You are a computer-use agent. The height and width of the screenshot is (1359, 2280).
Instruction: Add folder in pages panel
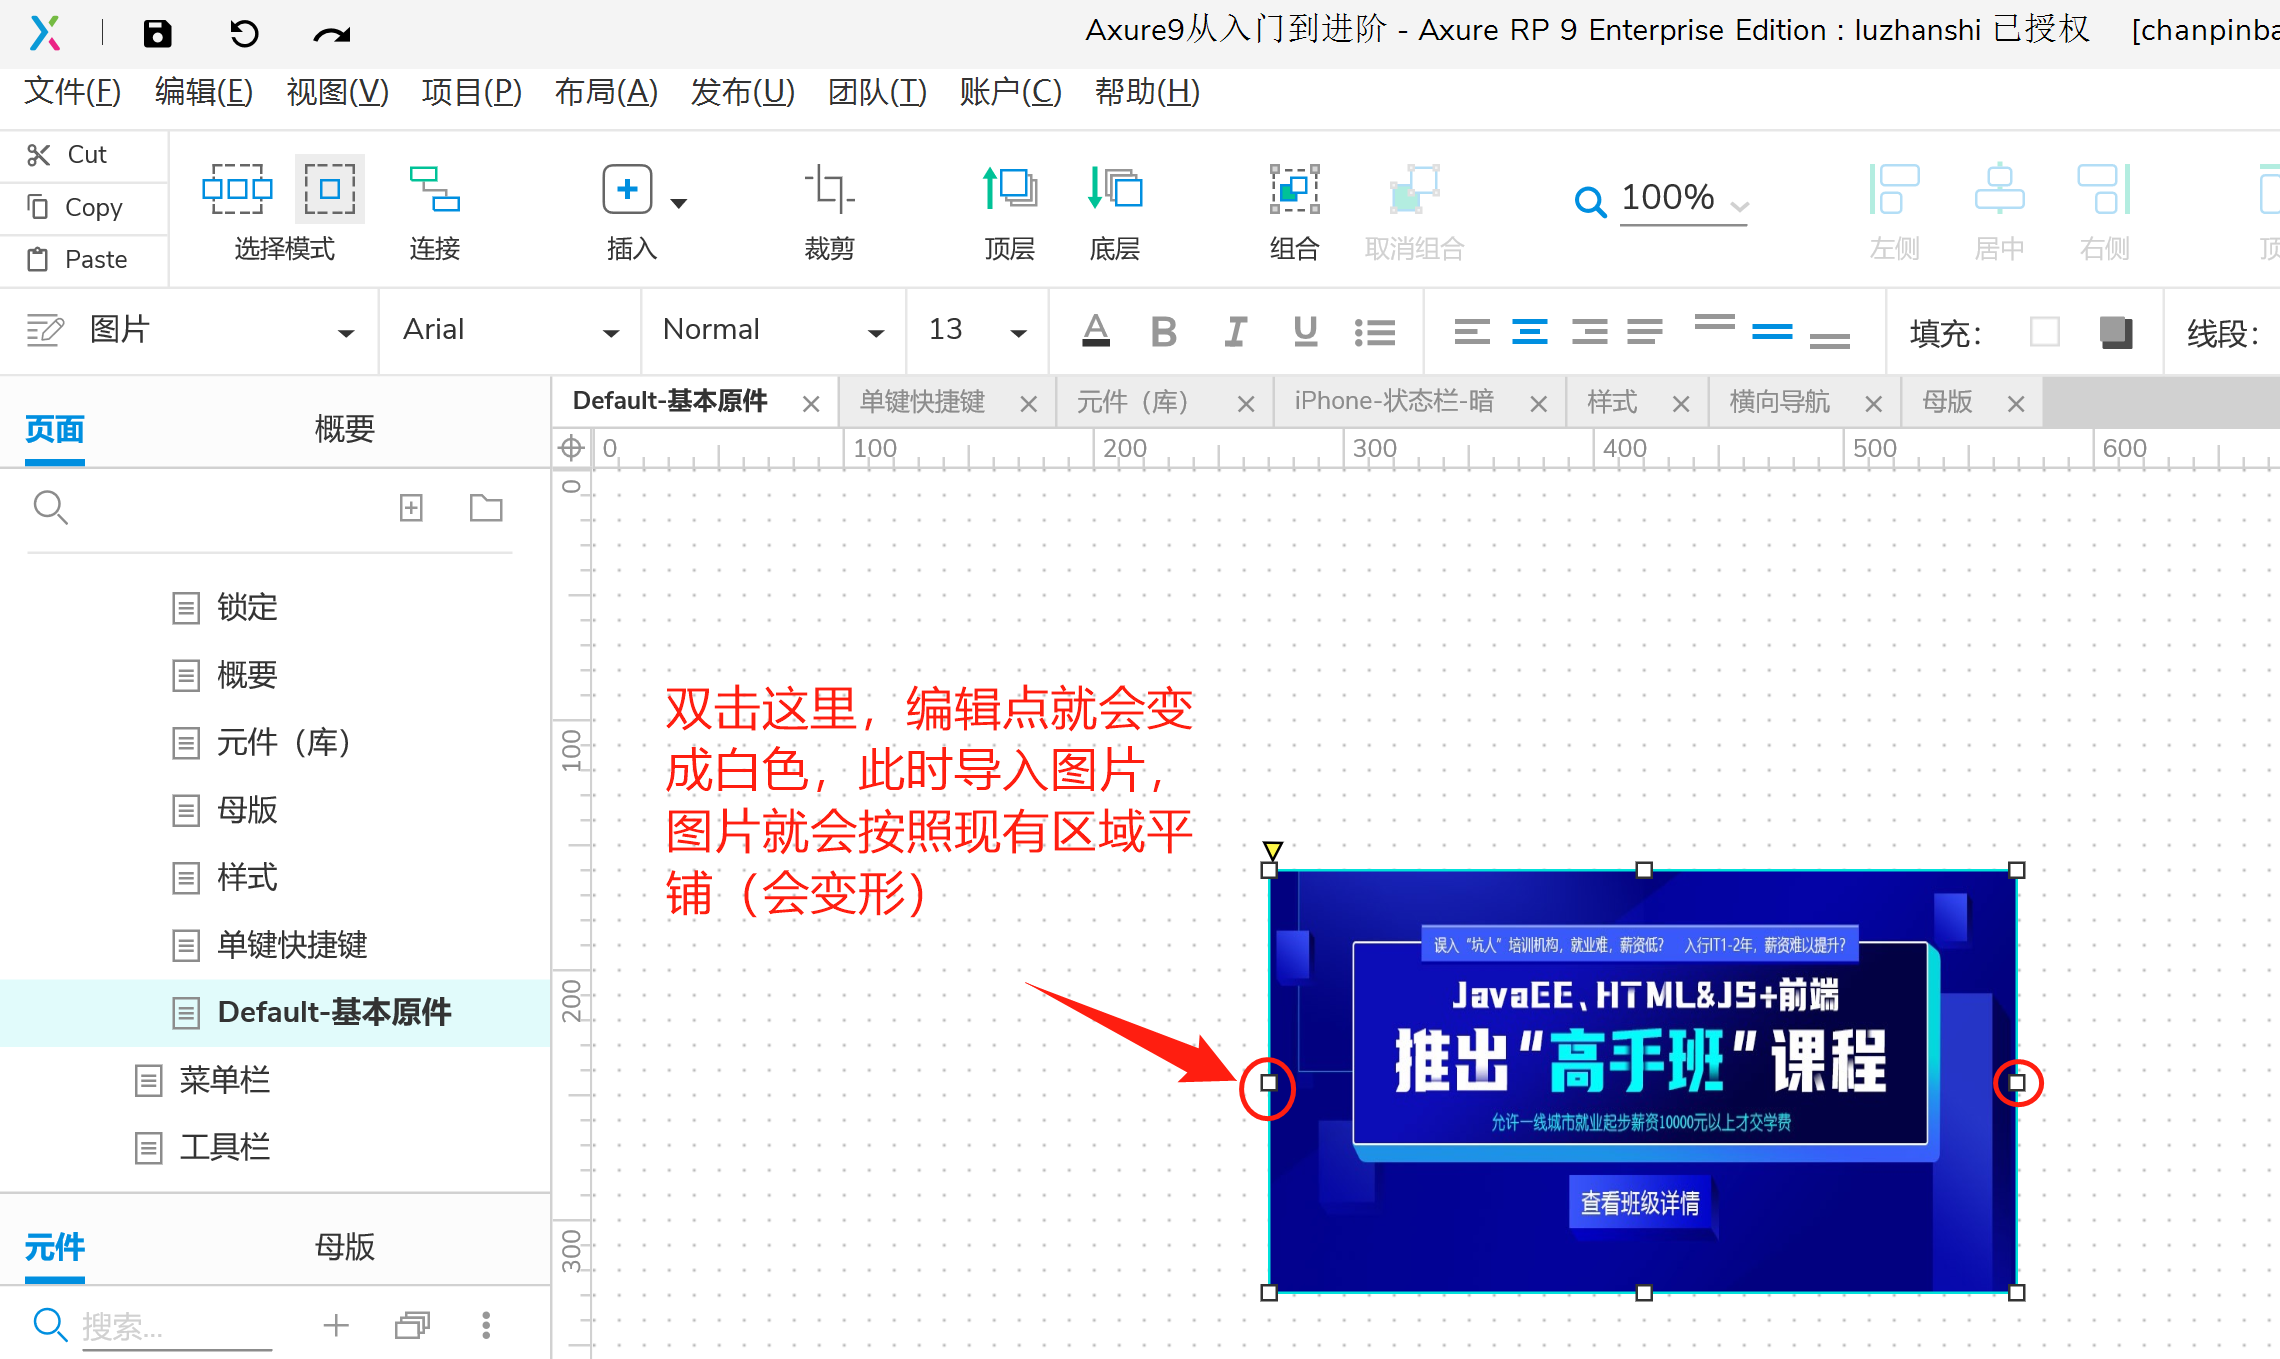[x=486, y=508]
